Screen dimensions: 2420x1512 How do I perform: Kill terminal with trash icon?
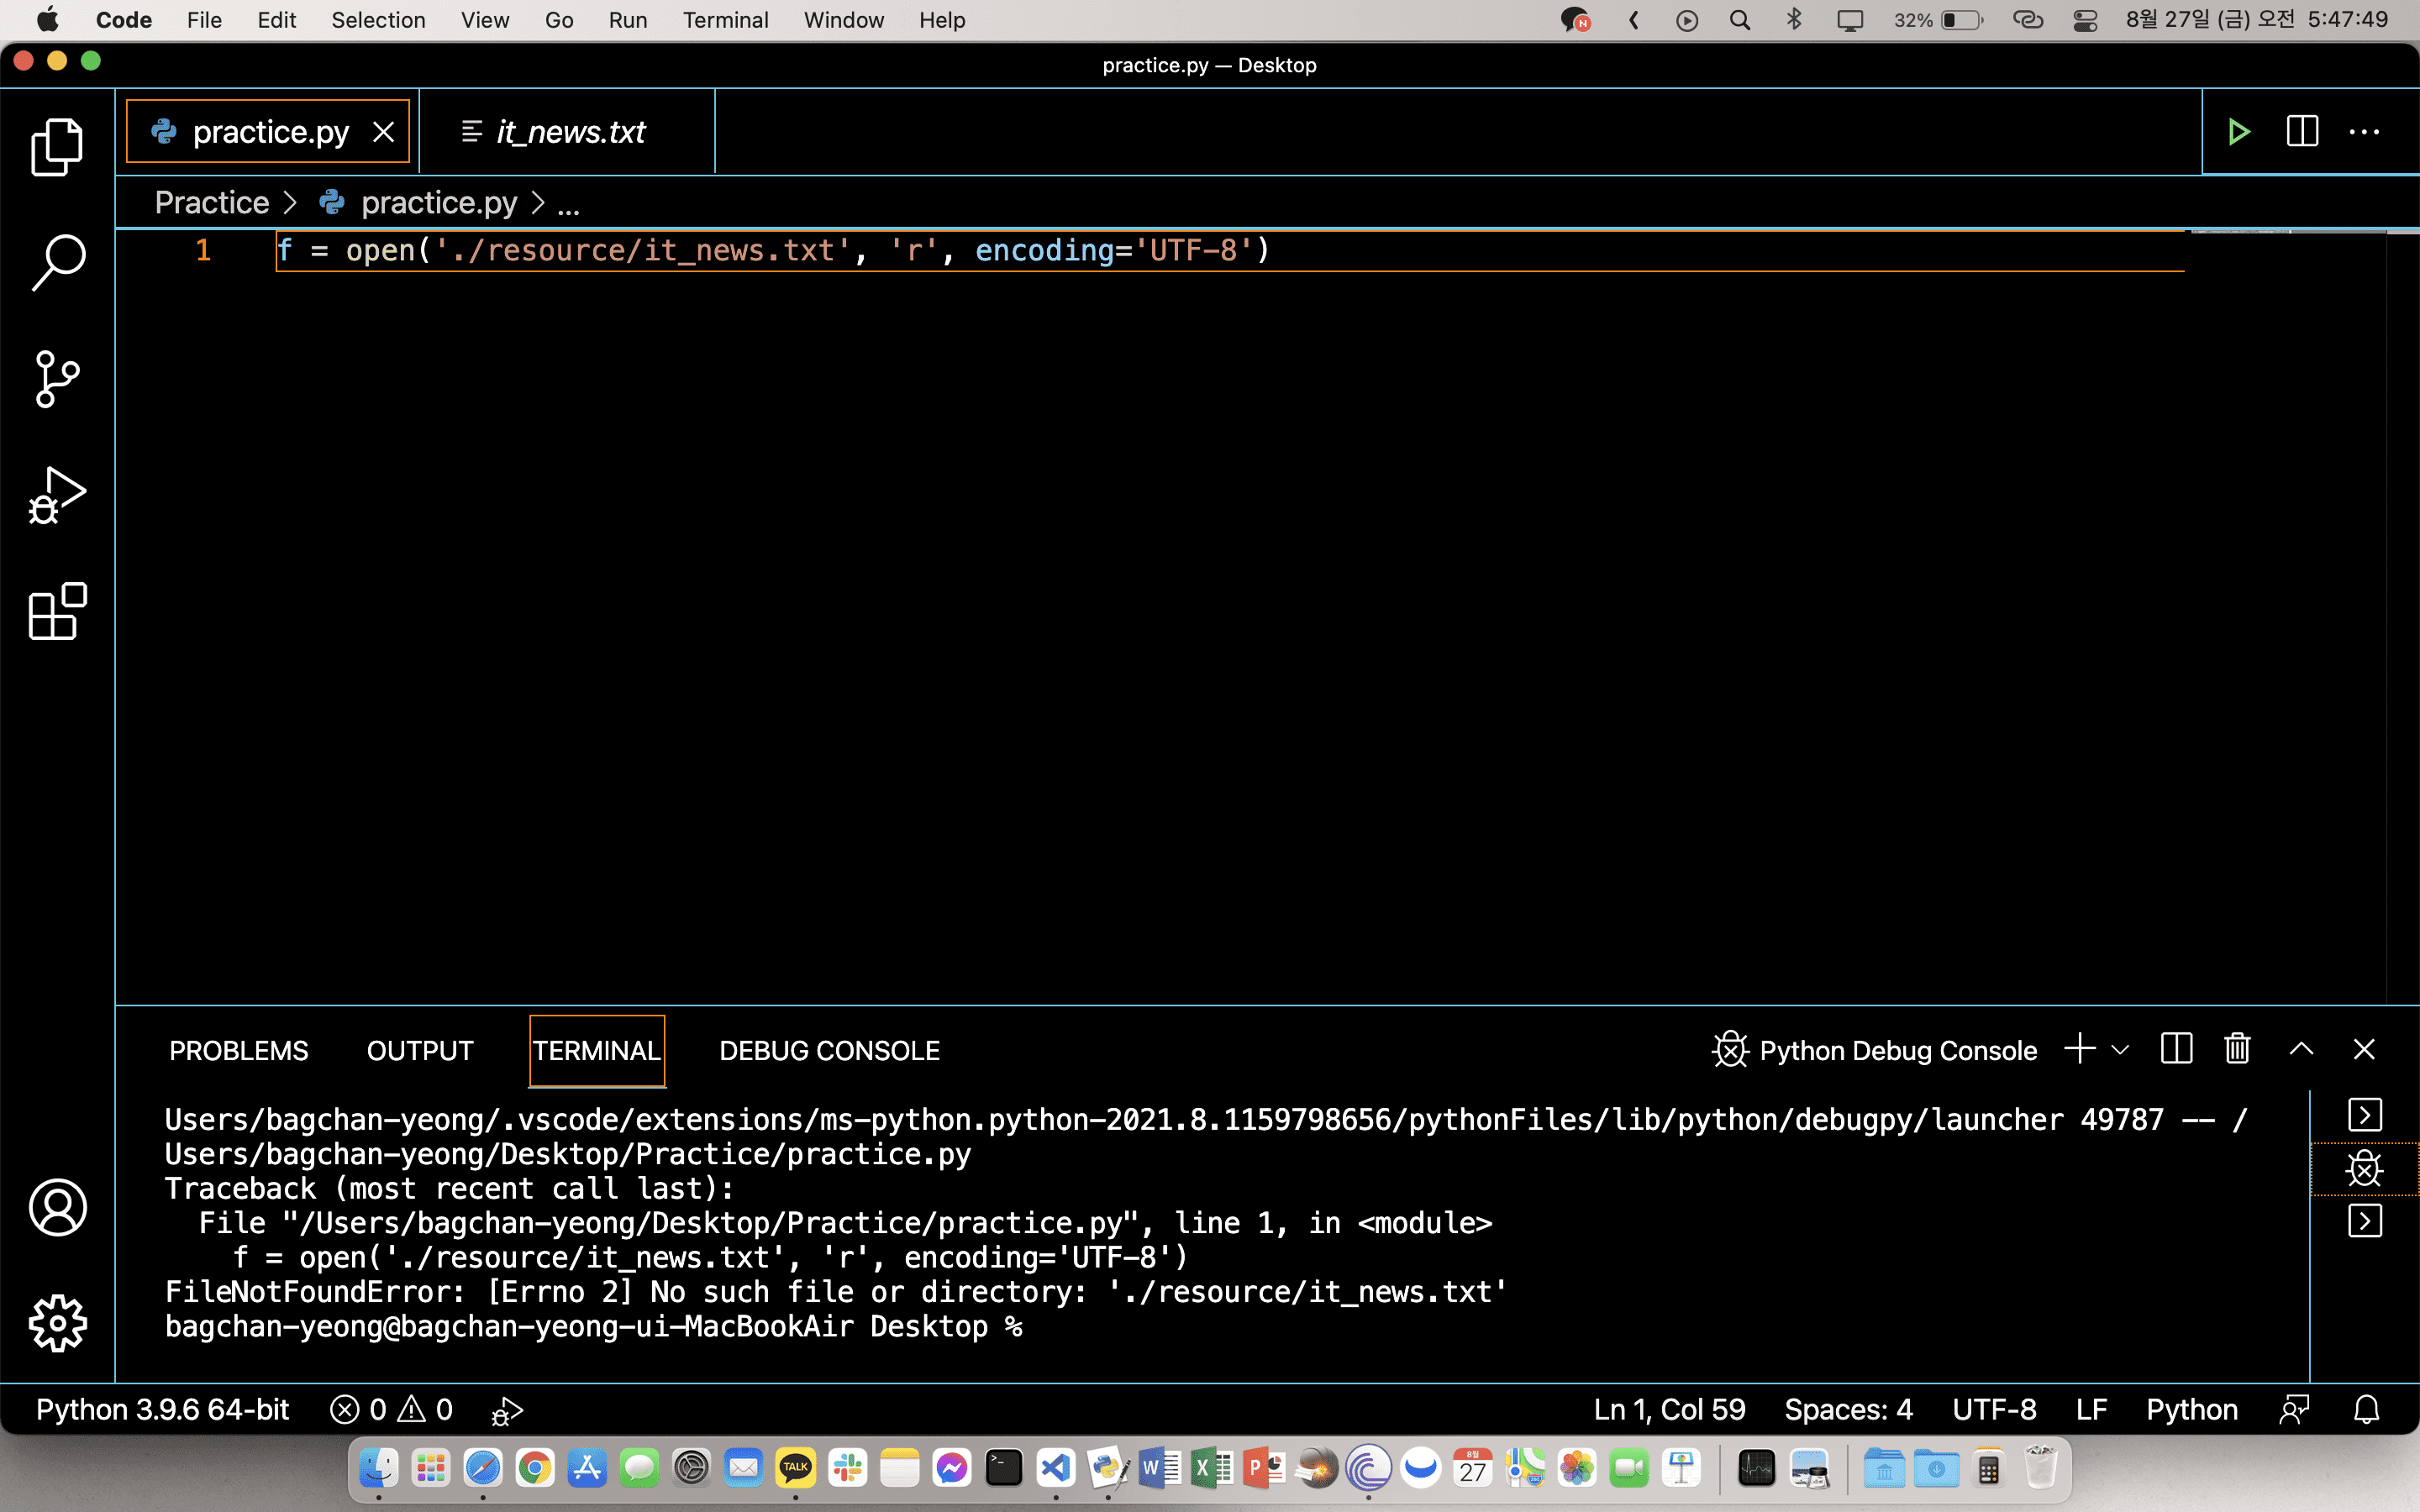(2237, 1049)
